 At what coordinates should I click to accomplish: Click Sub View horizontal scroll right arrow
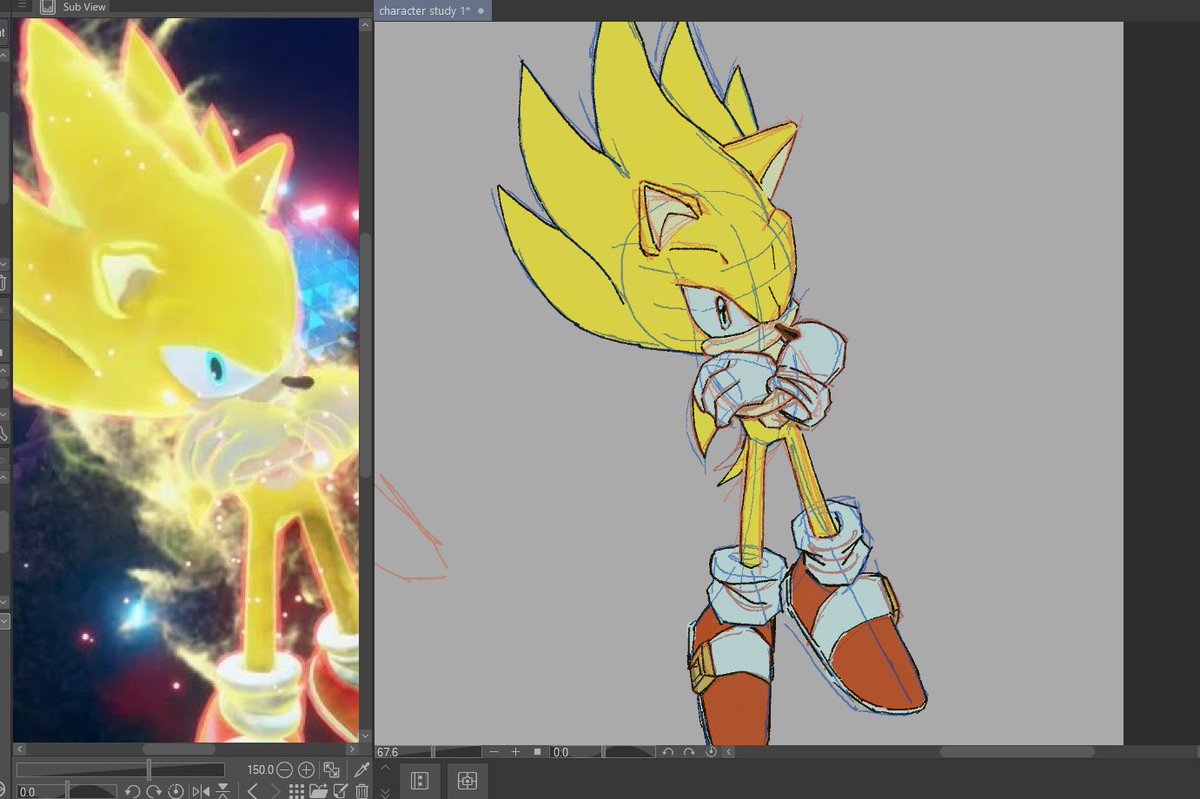pos(352,749)
